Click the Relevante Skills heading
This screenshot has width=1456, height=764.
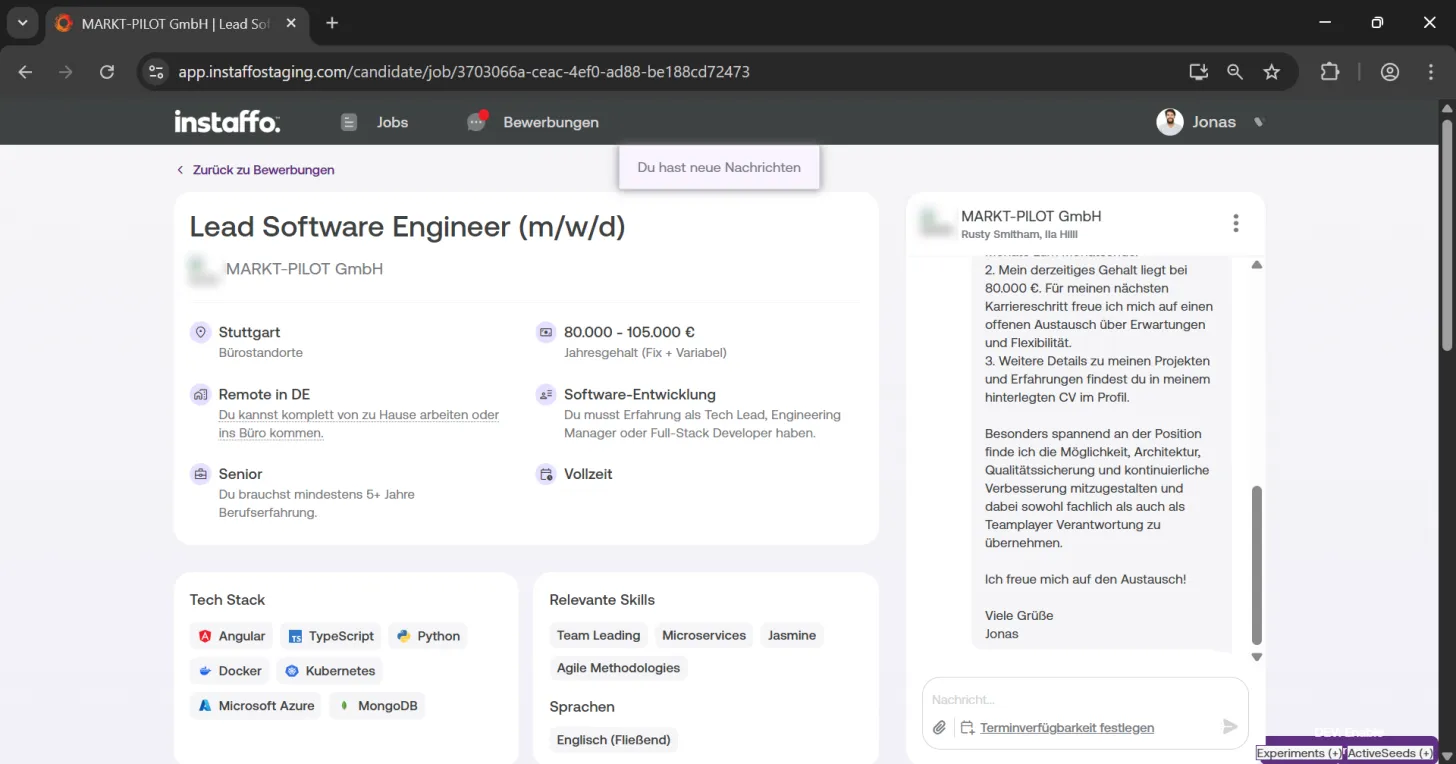tap(602, 600)
